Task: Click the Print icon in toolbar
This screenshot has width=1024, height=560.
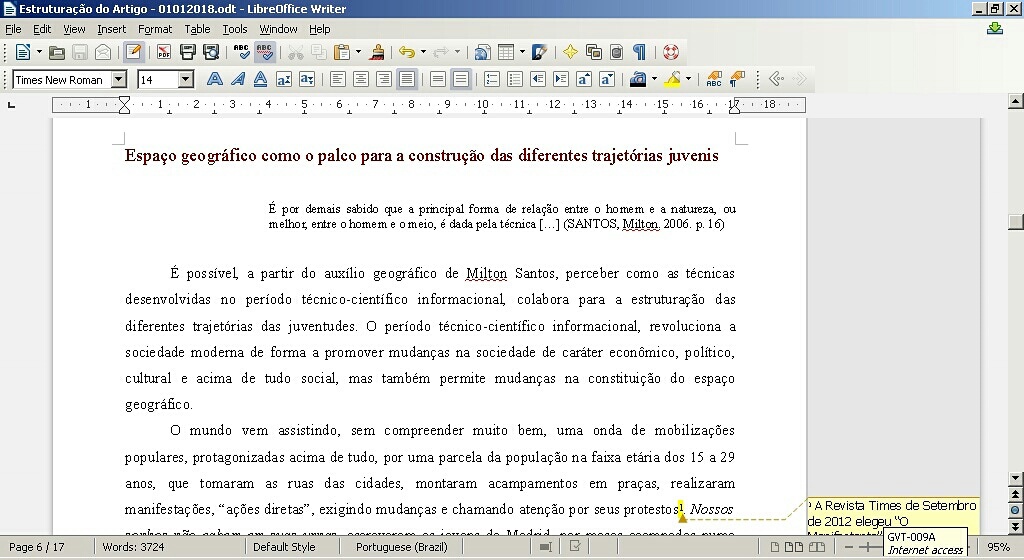Action: pos(187,52)
